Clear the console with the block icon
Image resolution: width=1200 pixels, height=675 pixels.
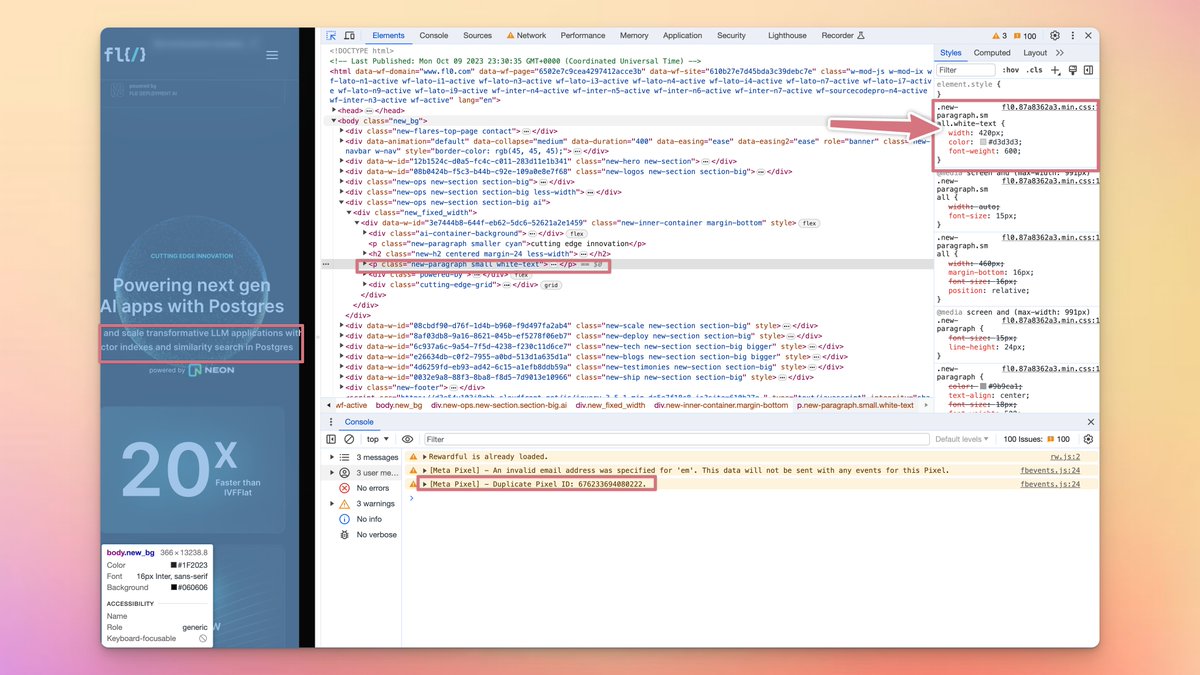(349, 439)
